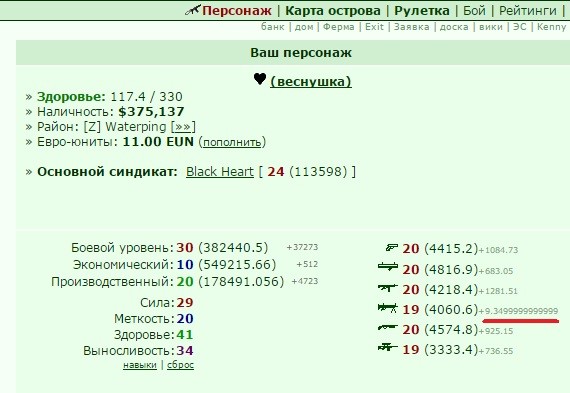Image resolution: width=570 pixels, height=393 pixels.
Task: Click the +683.05 remainder value
Action: (x=496, y=271)
